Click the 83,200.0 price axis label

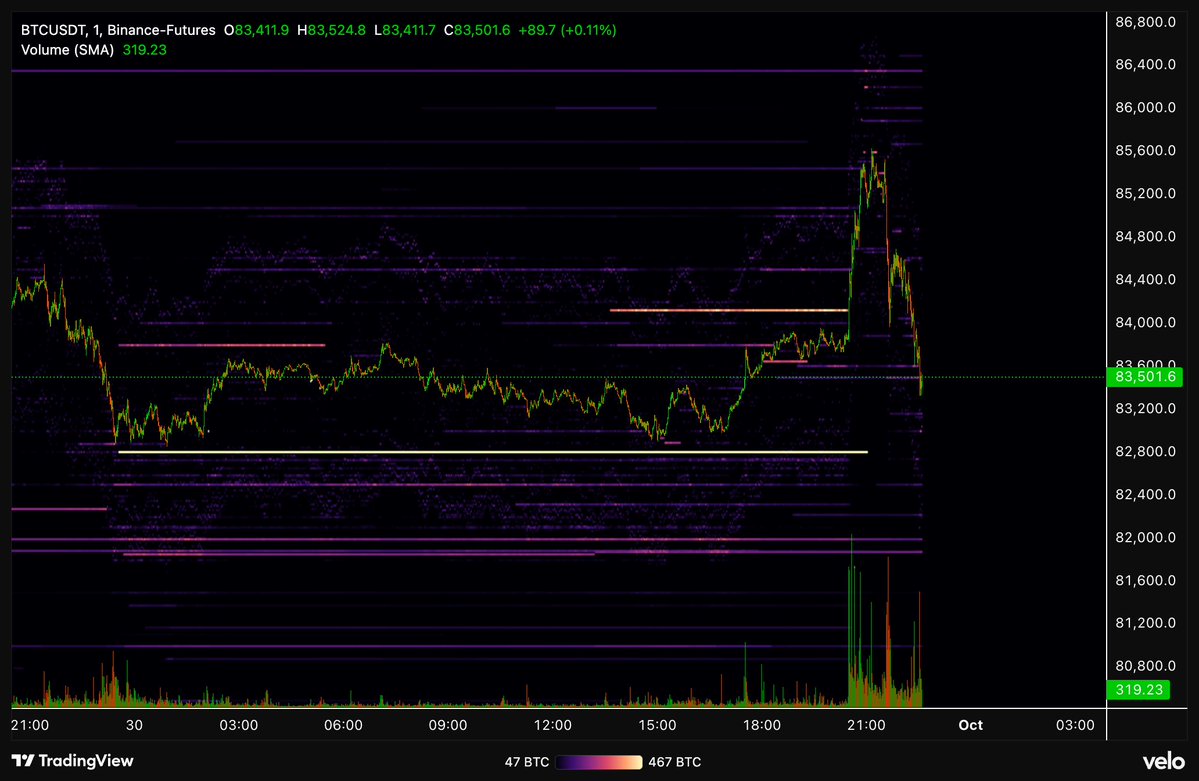pos(1145,408)
